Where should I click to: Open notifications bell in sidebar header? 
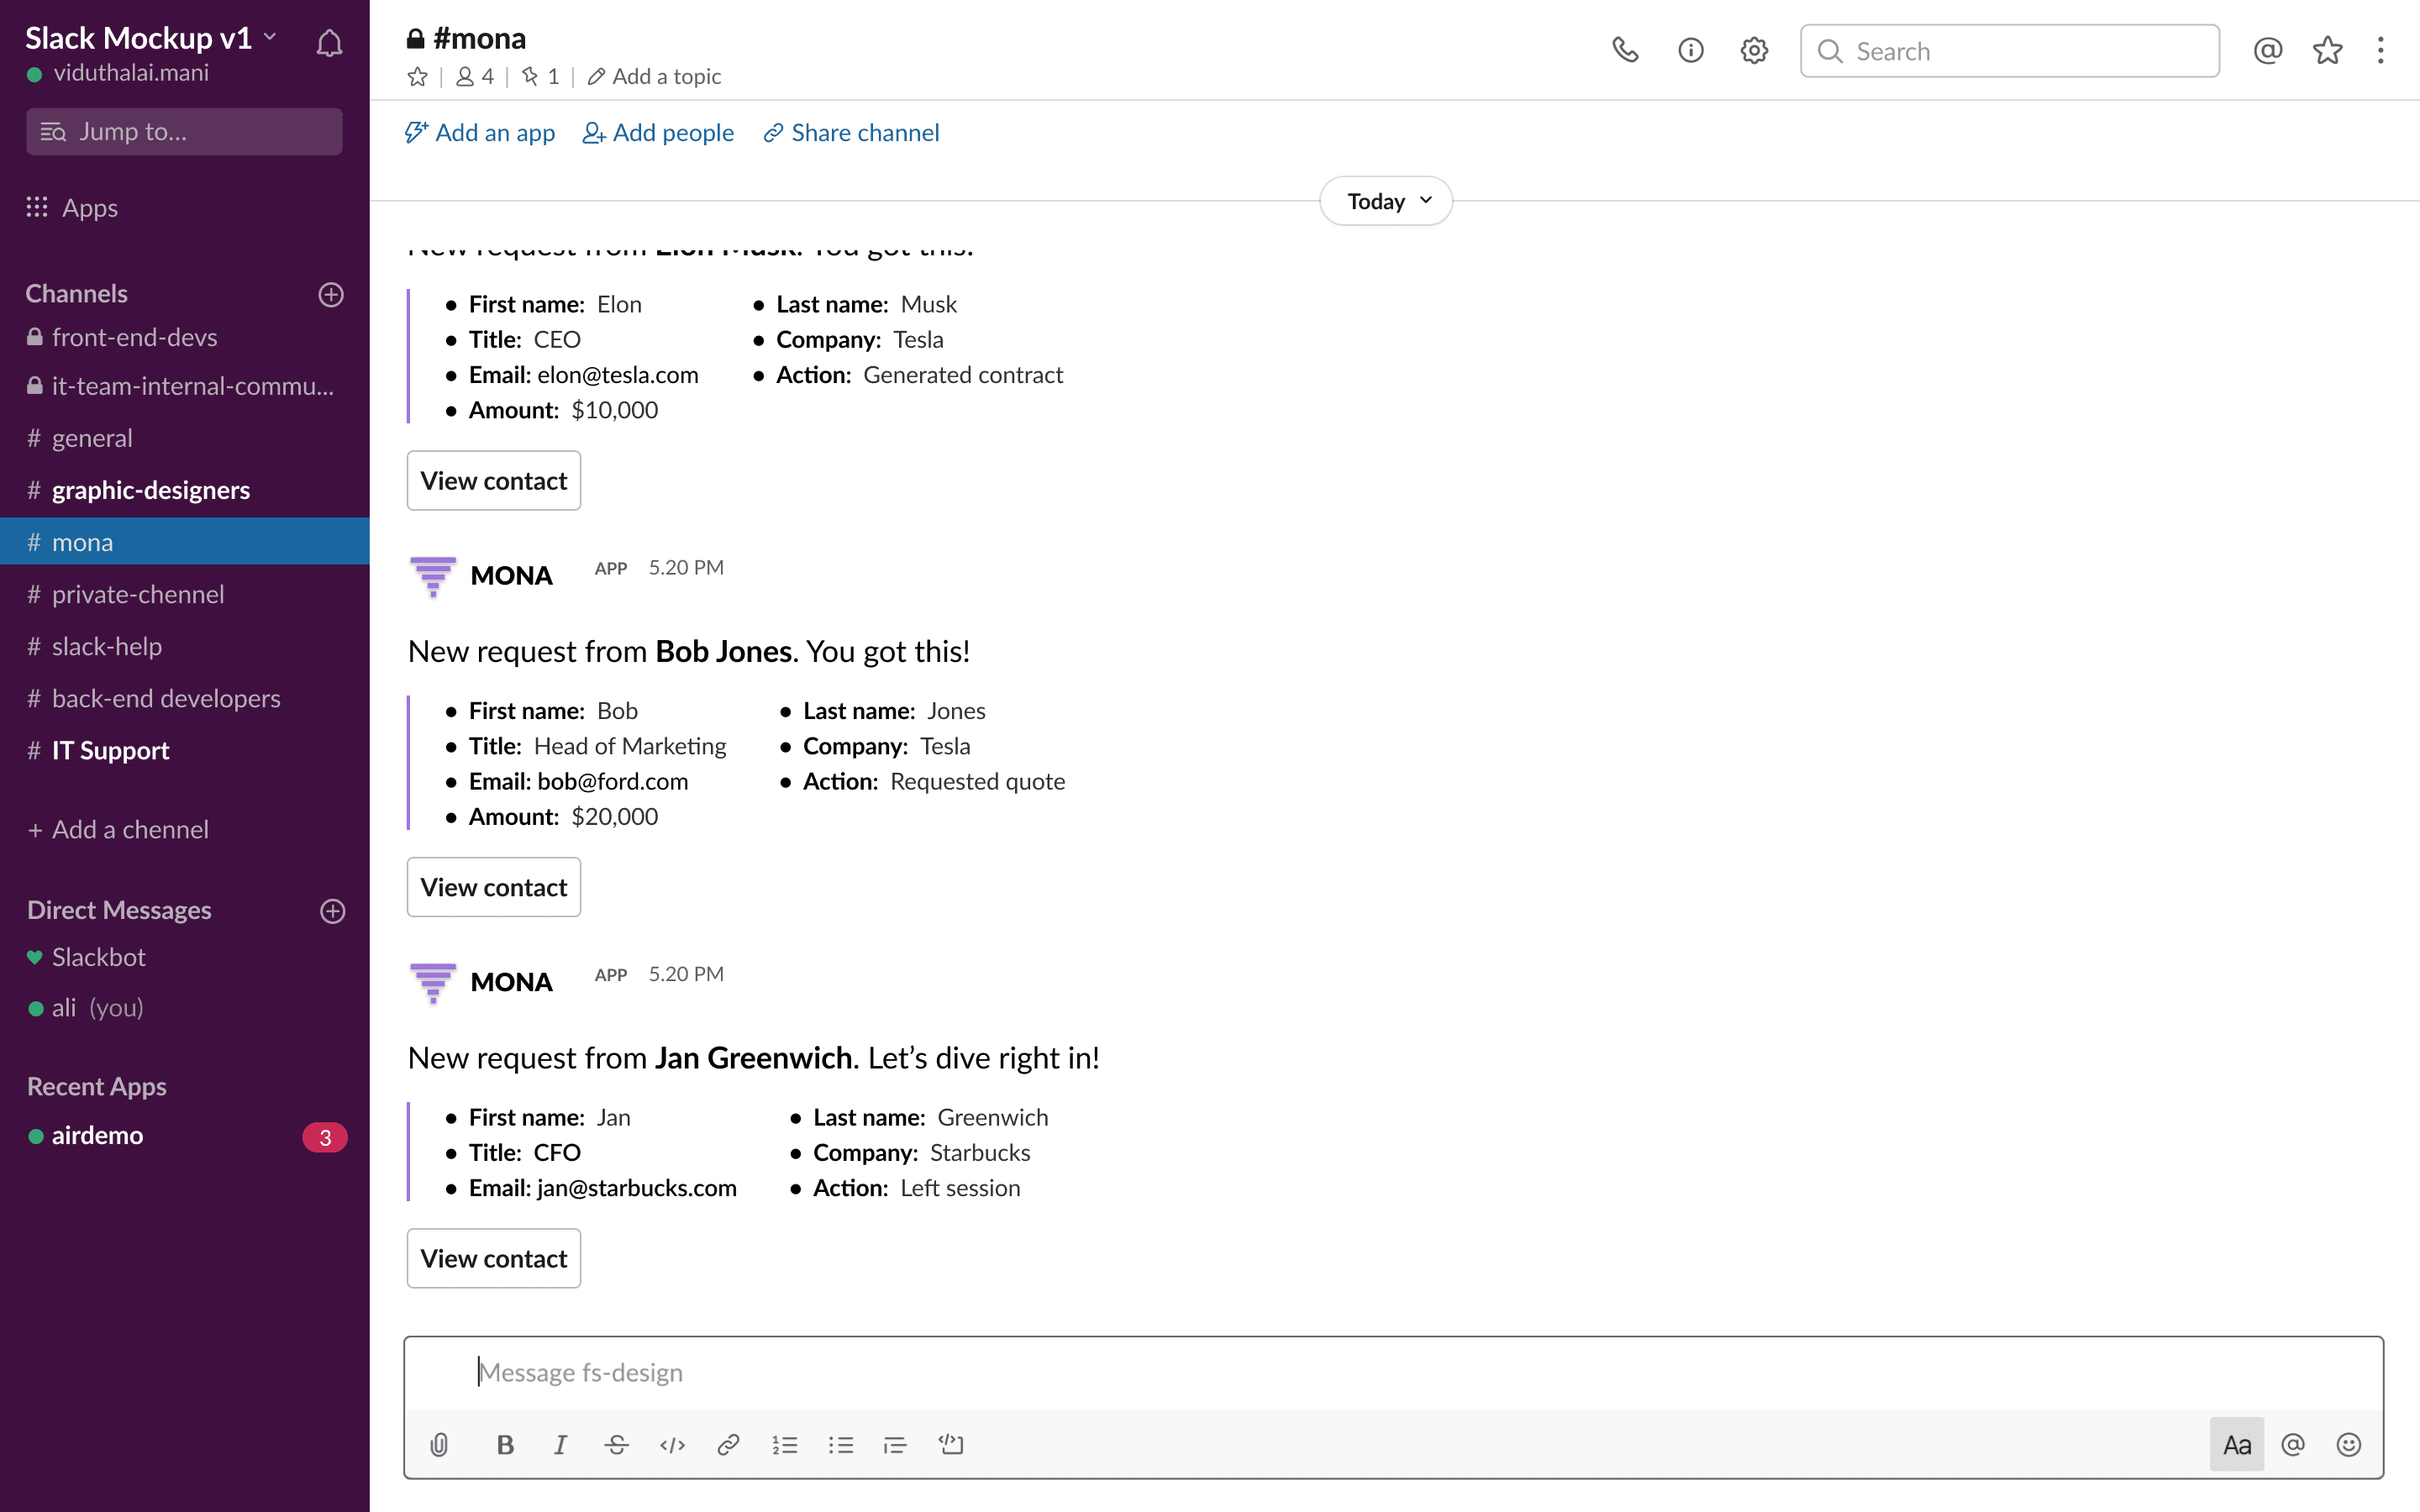click(x=329, y=43)
